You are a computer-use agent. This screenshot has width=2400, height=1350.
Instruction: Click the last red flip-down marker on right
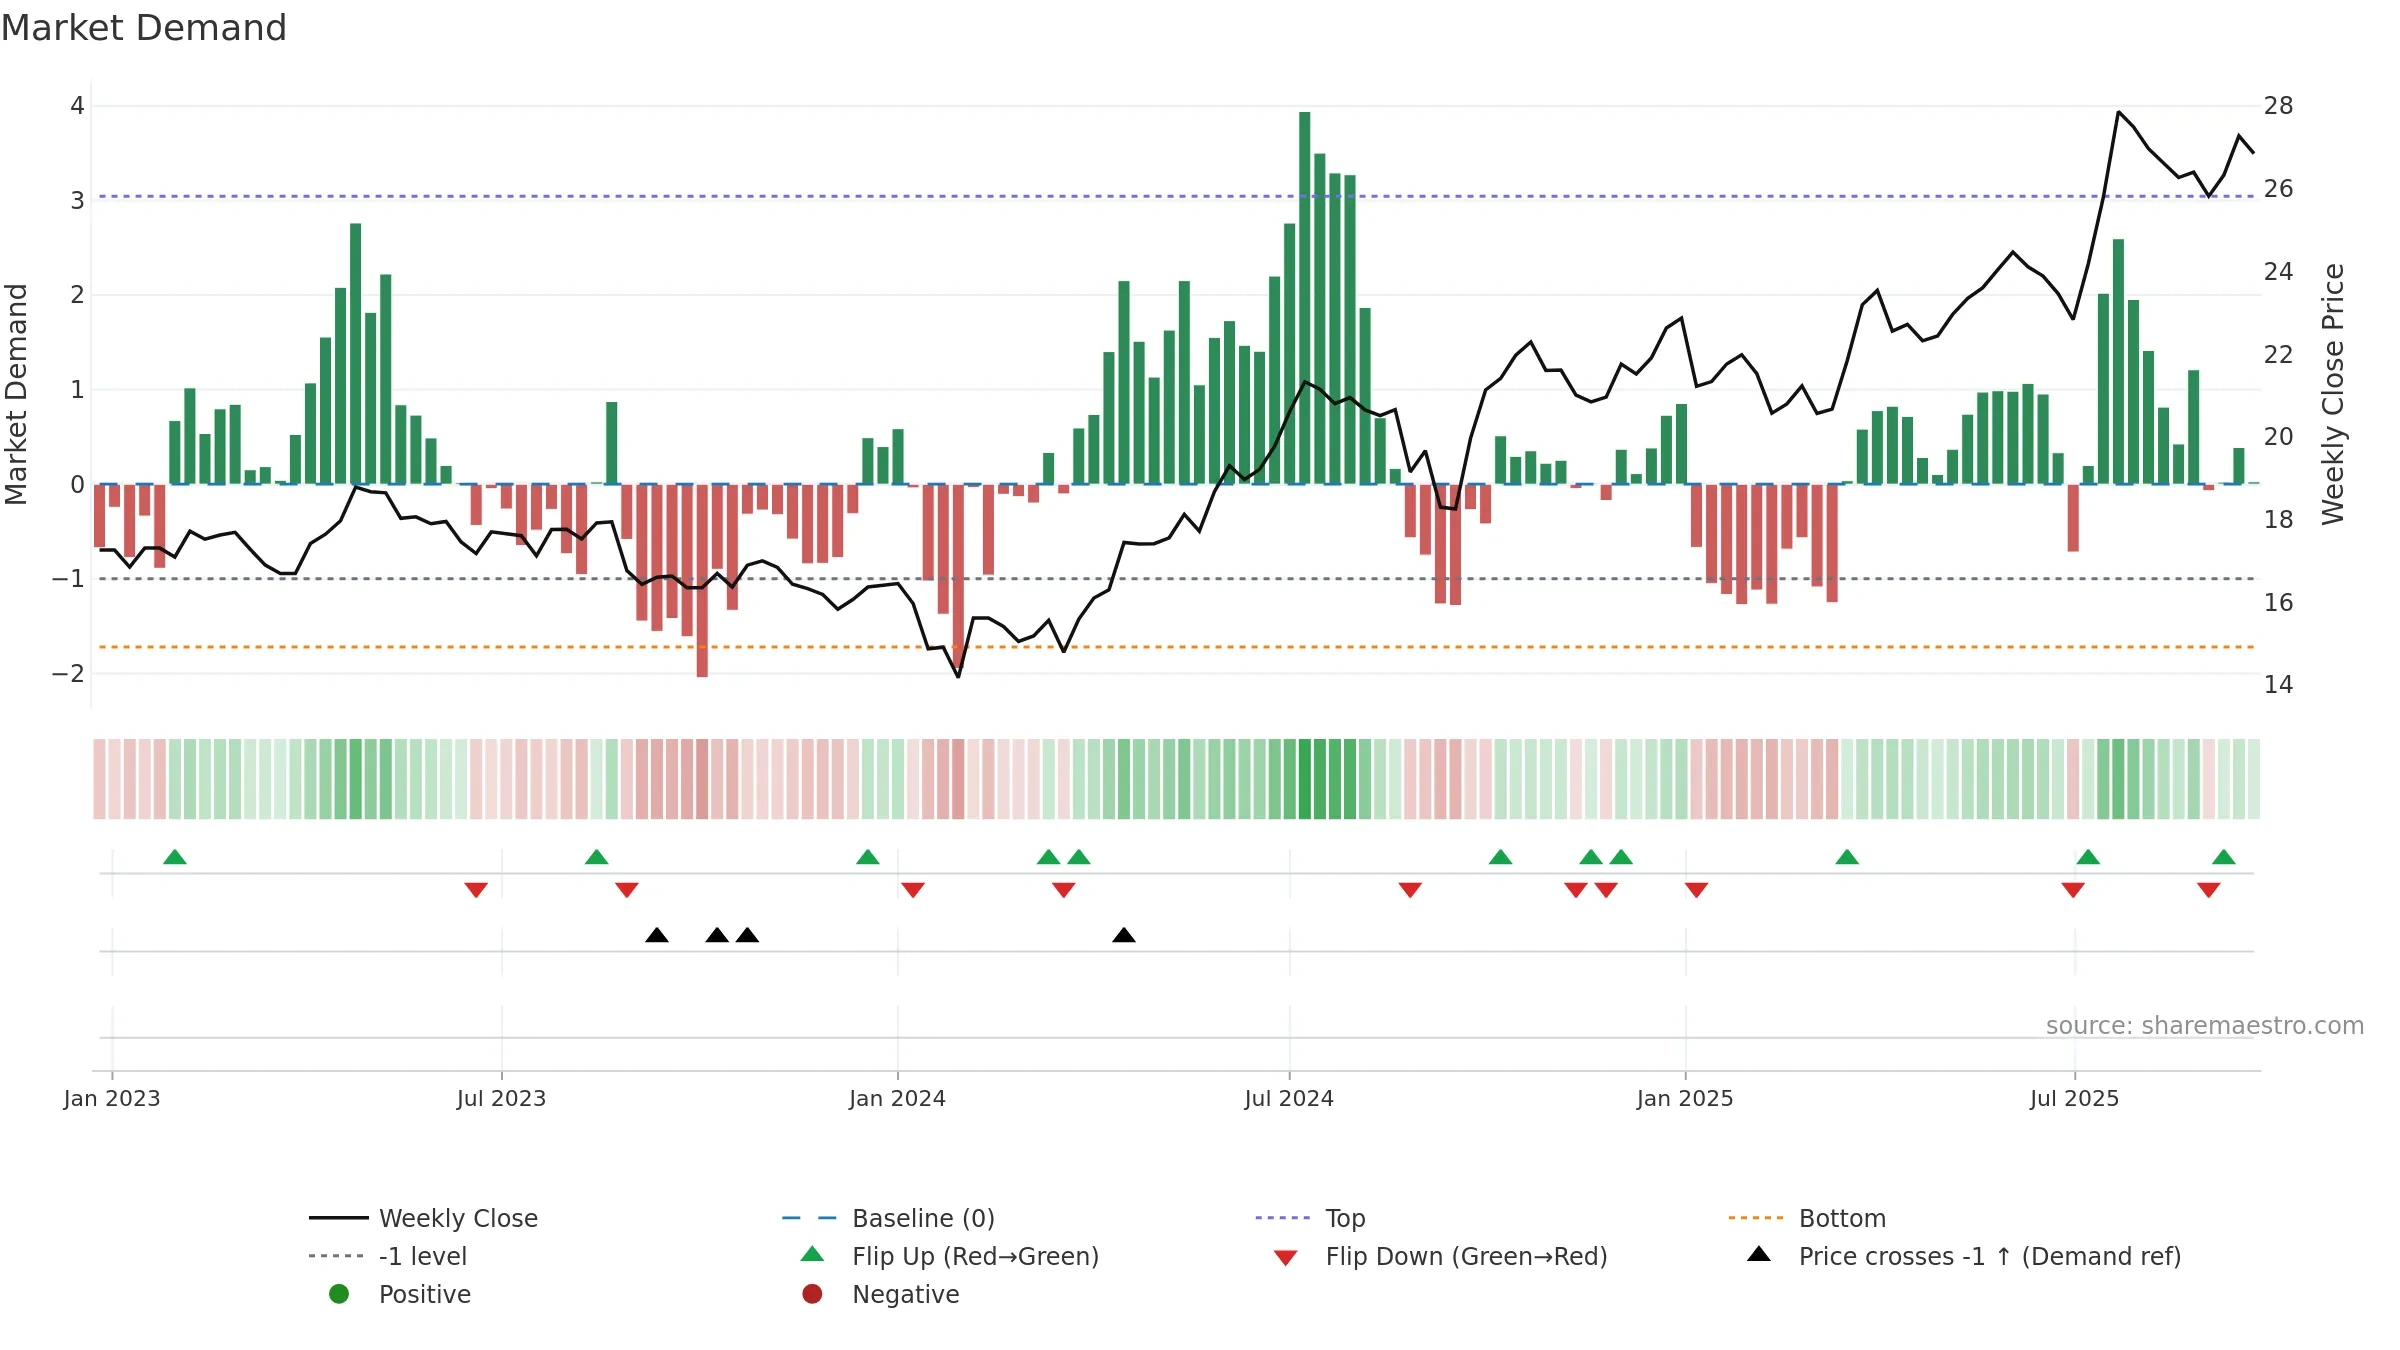click(x=2209, y=890)
